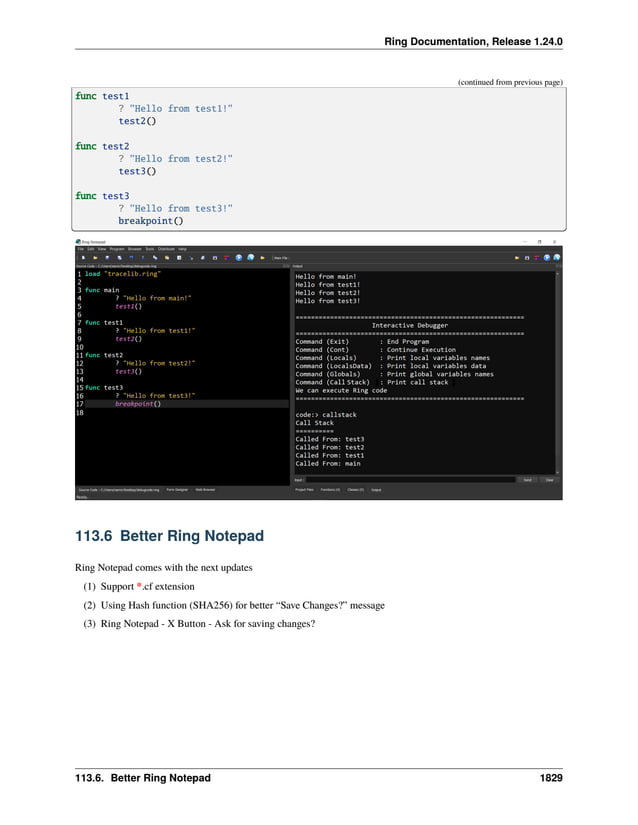
Task: Select the Output tab at the bottom
Action: (x=376, y=490)
